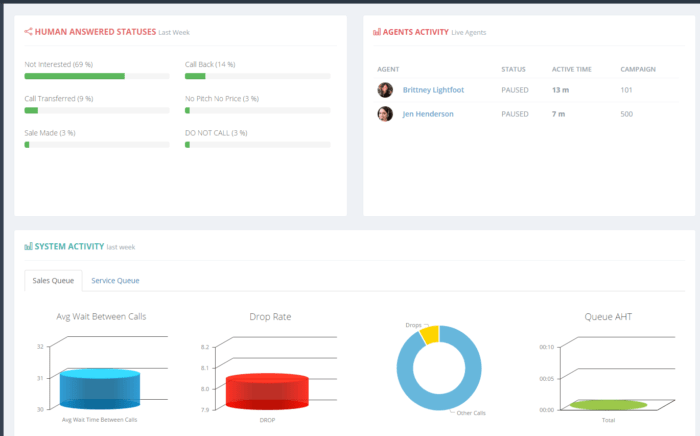Switch to the Service Queue tab
The height and width of the screenshot is (436, 700).
(x=115, y=280)
